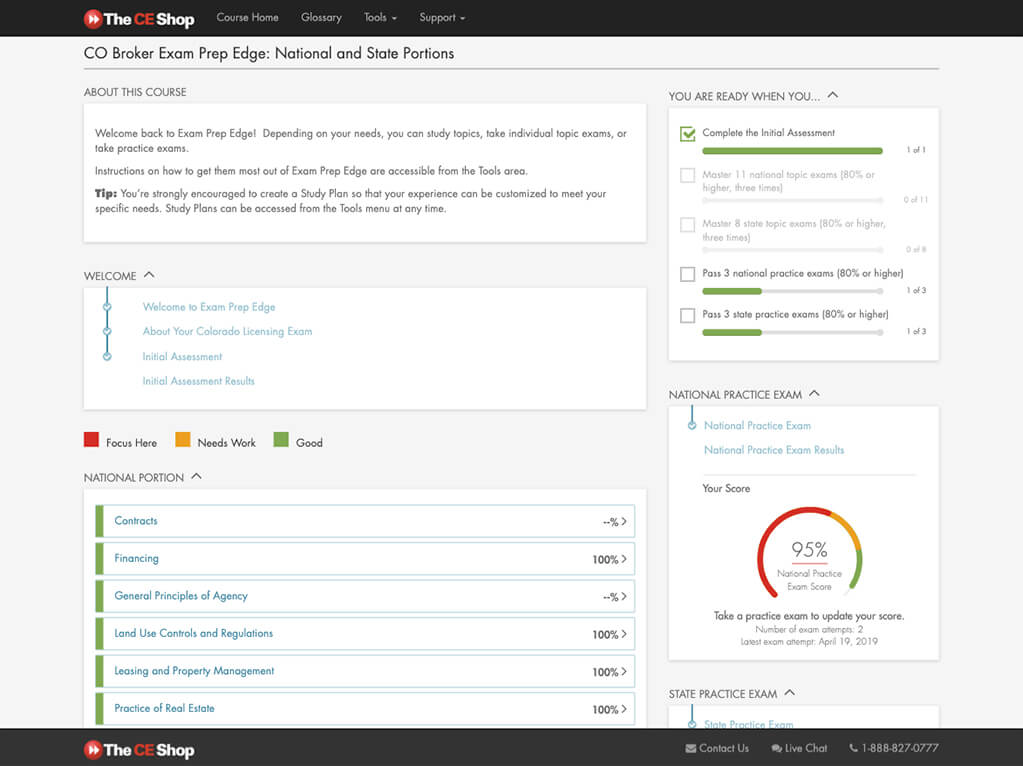Image resolution: width=1023 pixels, height=766 pixels.
Task: Open the Glossary page
Action: click(321, 18)
